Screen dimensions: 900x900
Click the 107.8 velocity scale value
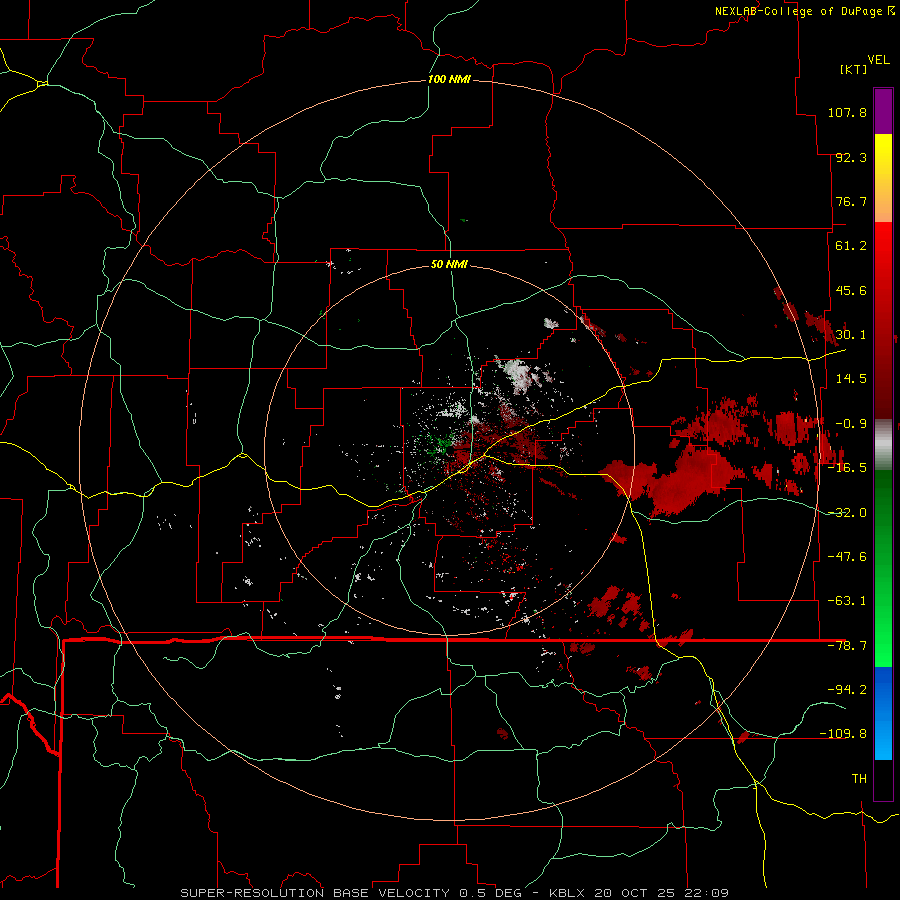click(847, 112)
